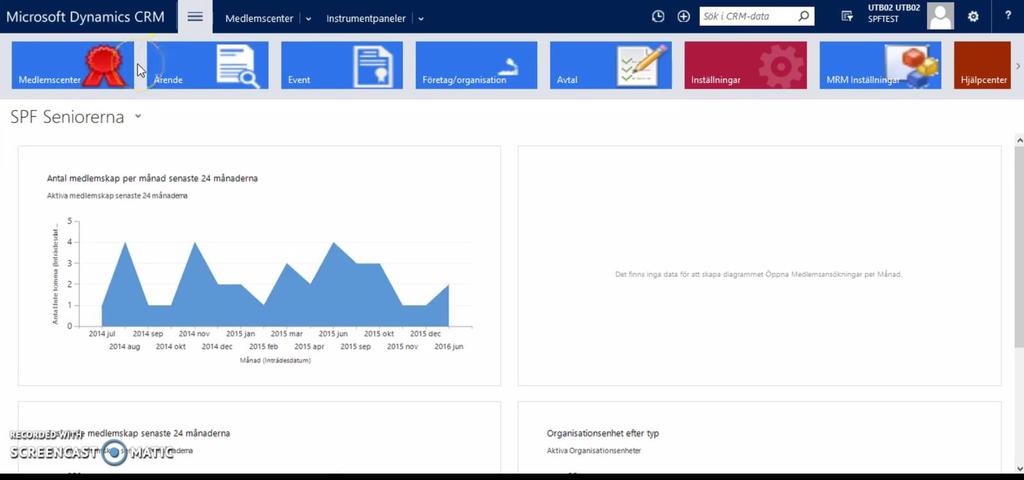1024x480 pixels.
Task: Show more tiles with right arrow
Action: coord(1017,66)
